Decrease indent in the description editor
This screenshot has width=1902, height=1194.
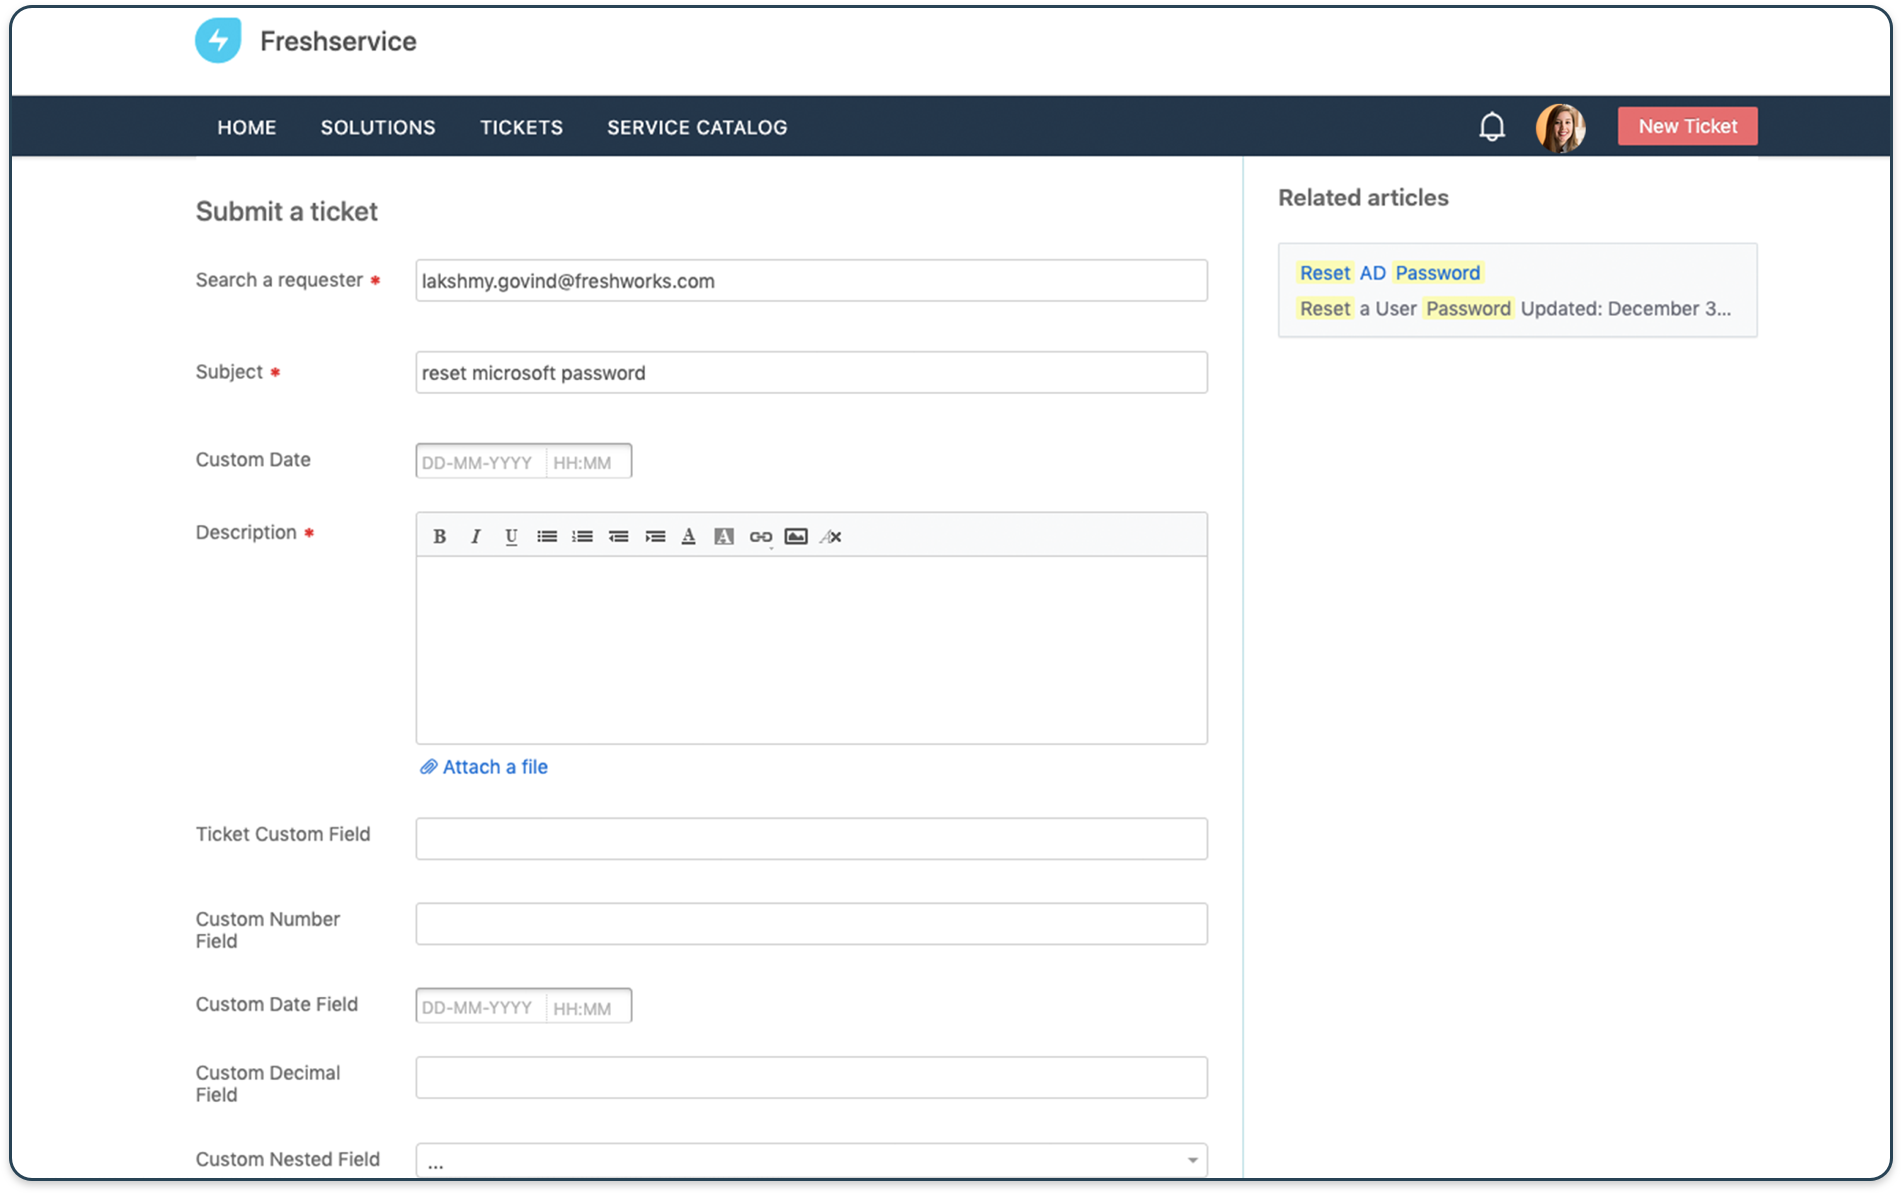point(619,536)
